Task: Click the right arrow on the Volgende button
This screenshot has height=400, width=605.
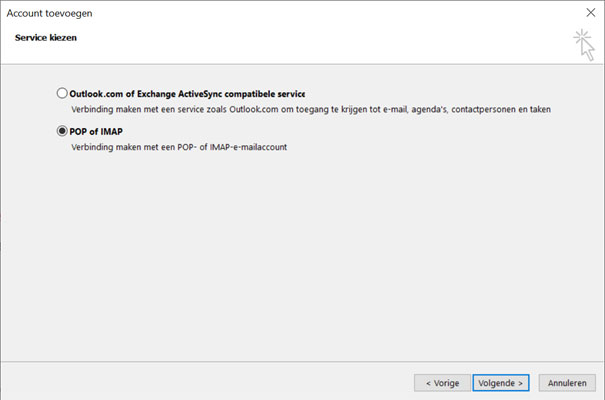Action: coord(520,383)
